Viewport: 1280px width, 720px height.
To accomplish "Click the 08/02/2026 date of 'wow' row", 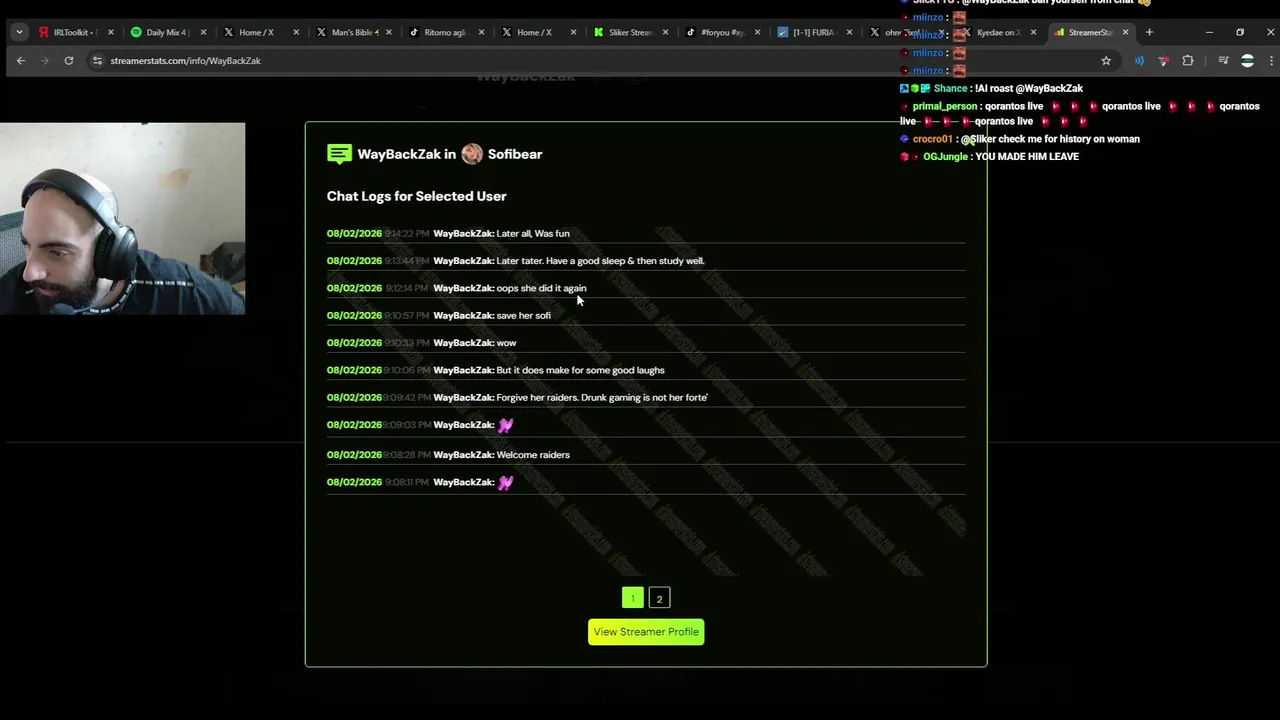I will coord(354,343).
